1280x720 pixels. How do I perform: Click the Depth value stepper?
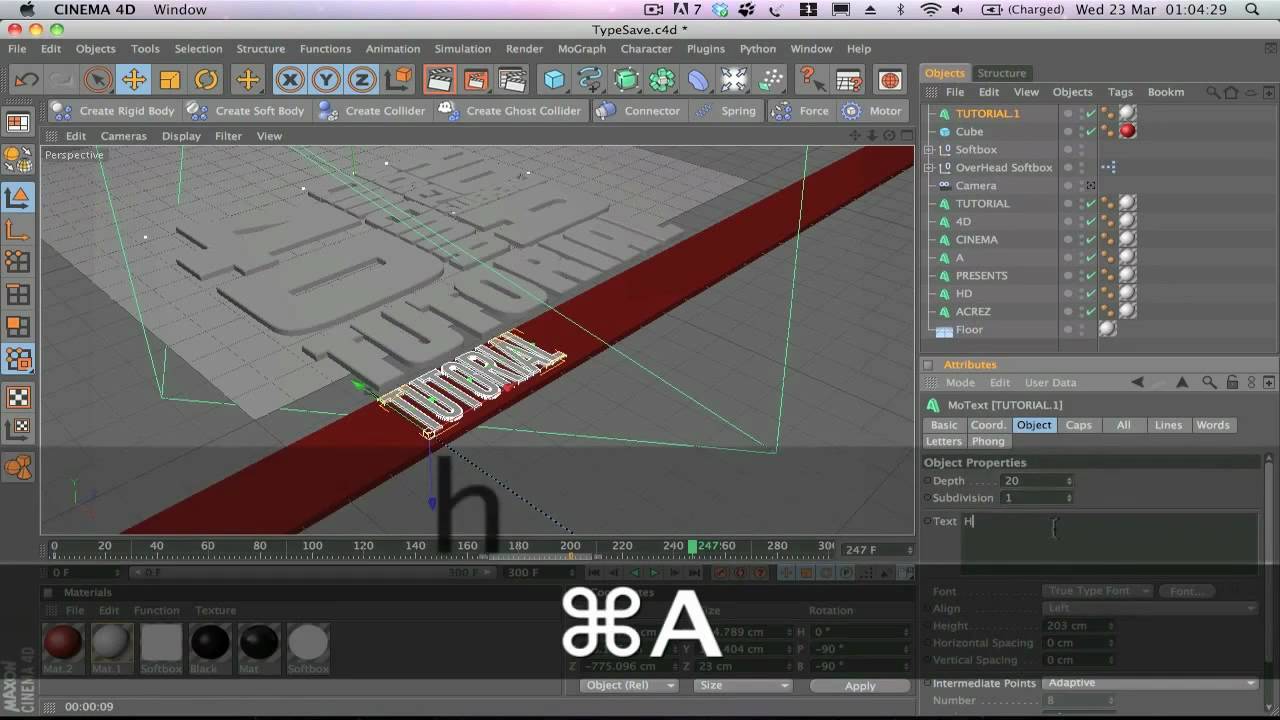[x=1069, y=481]
